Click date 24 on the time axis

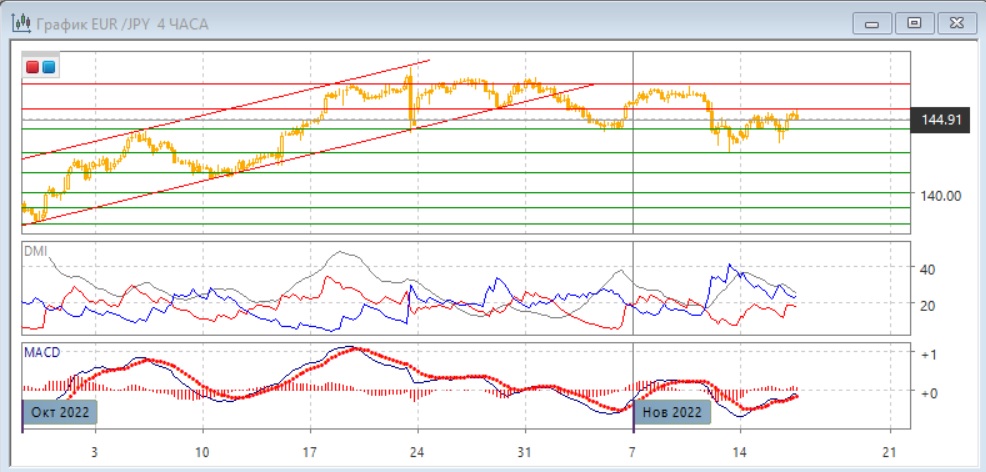click(x=418, y=451)
